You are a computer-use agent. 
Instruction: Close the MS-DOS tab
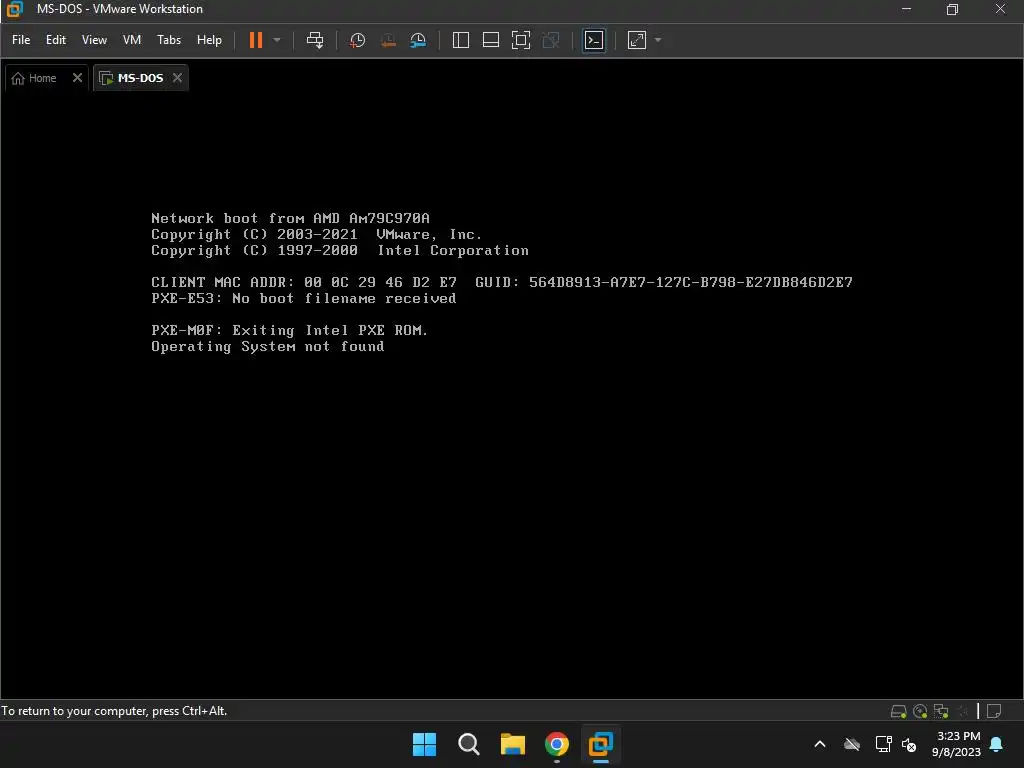177,78
